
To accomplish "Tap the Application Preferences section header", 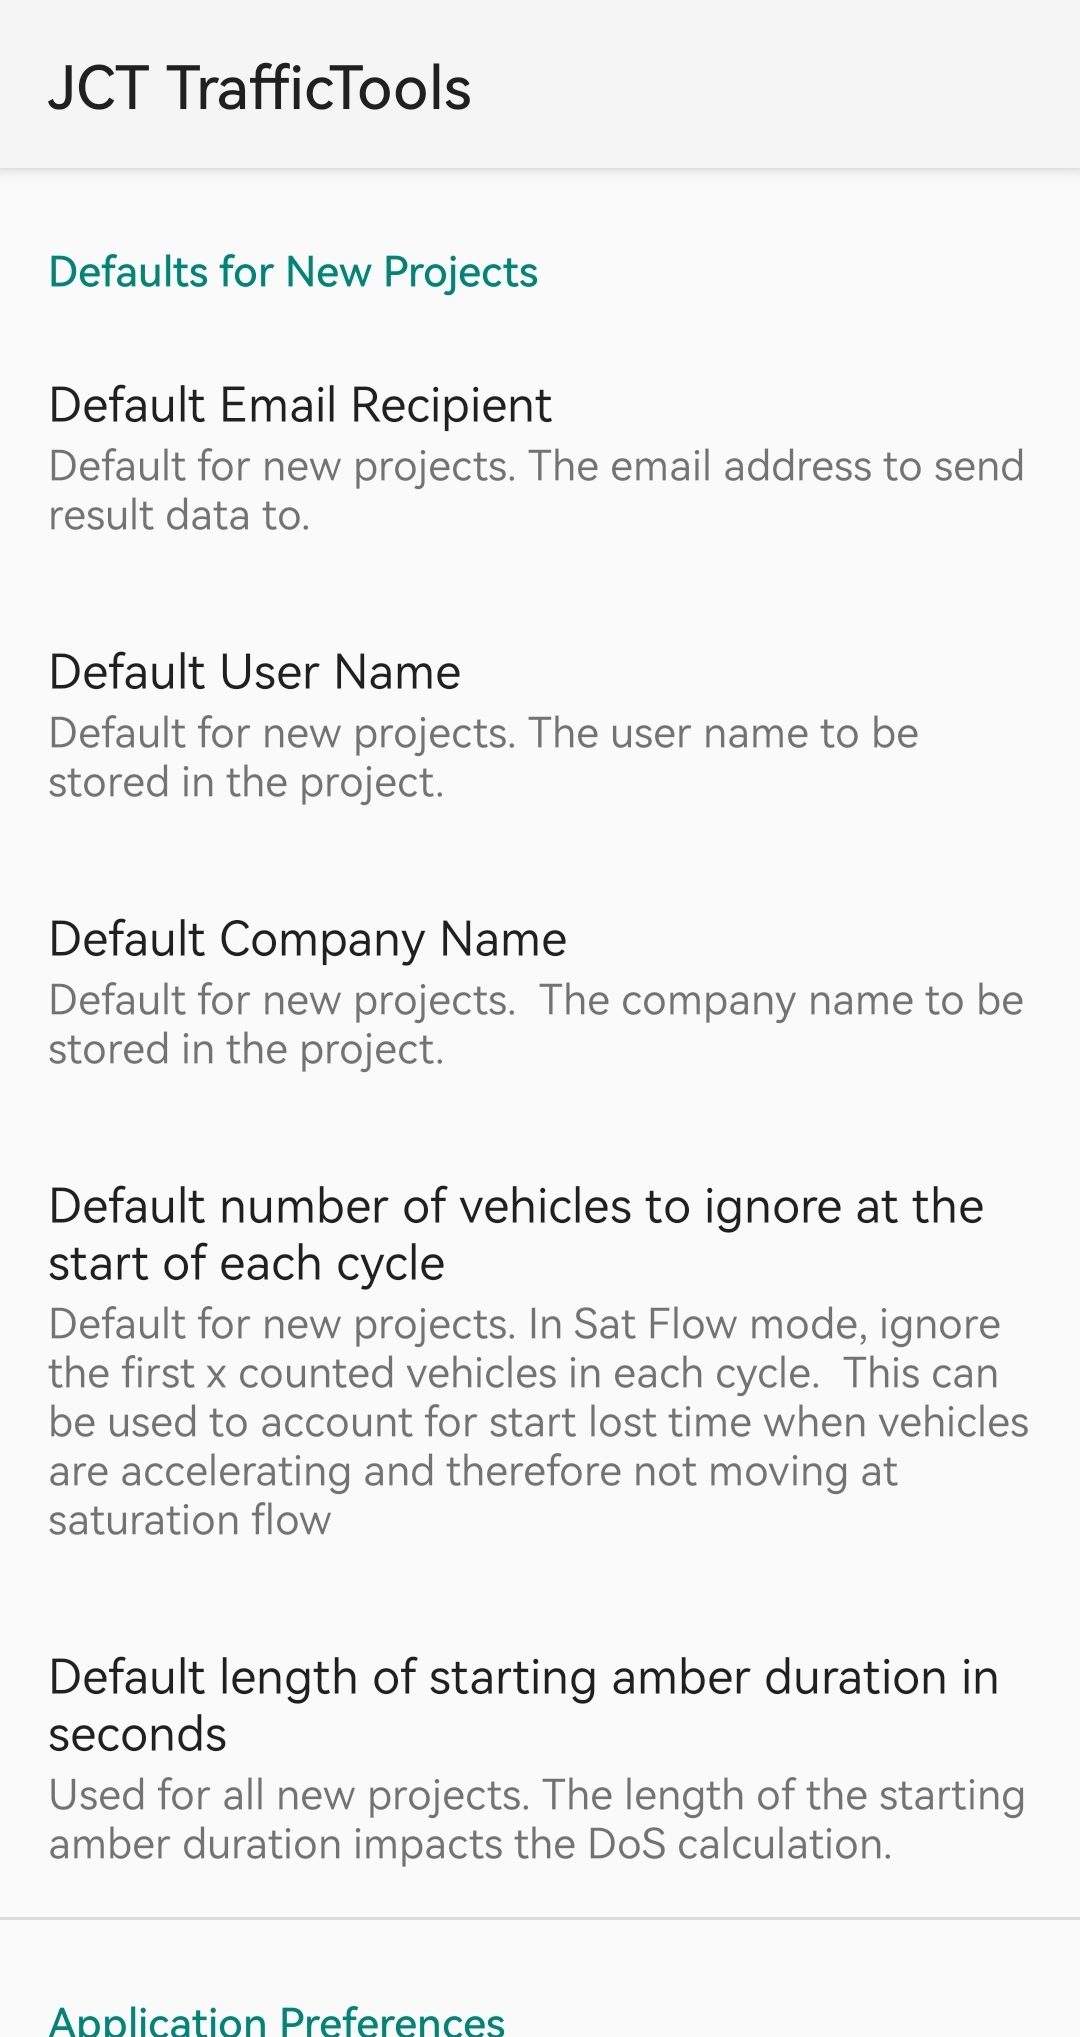I will (277, 2020).
